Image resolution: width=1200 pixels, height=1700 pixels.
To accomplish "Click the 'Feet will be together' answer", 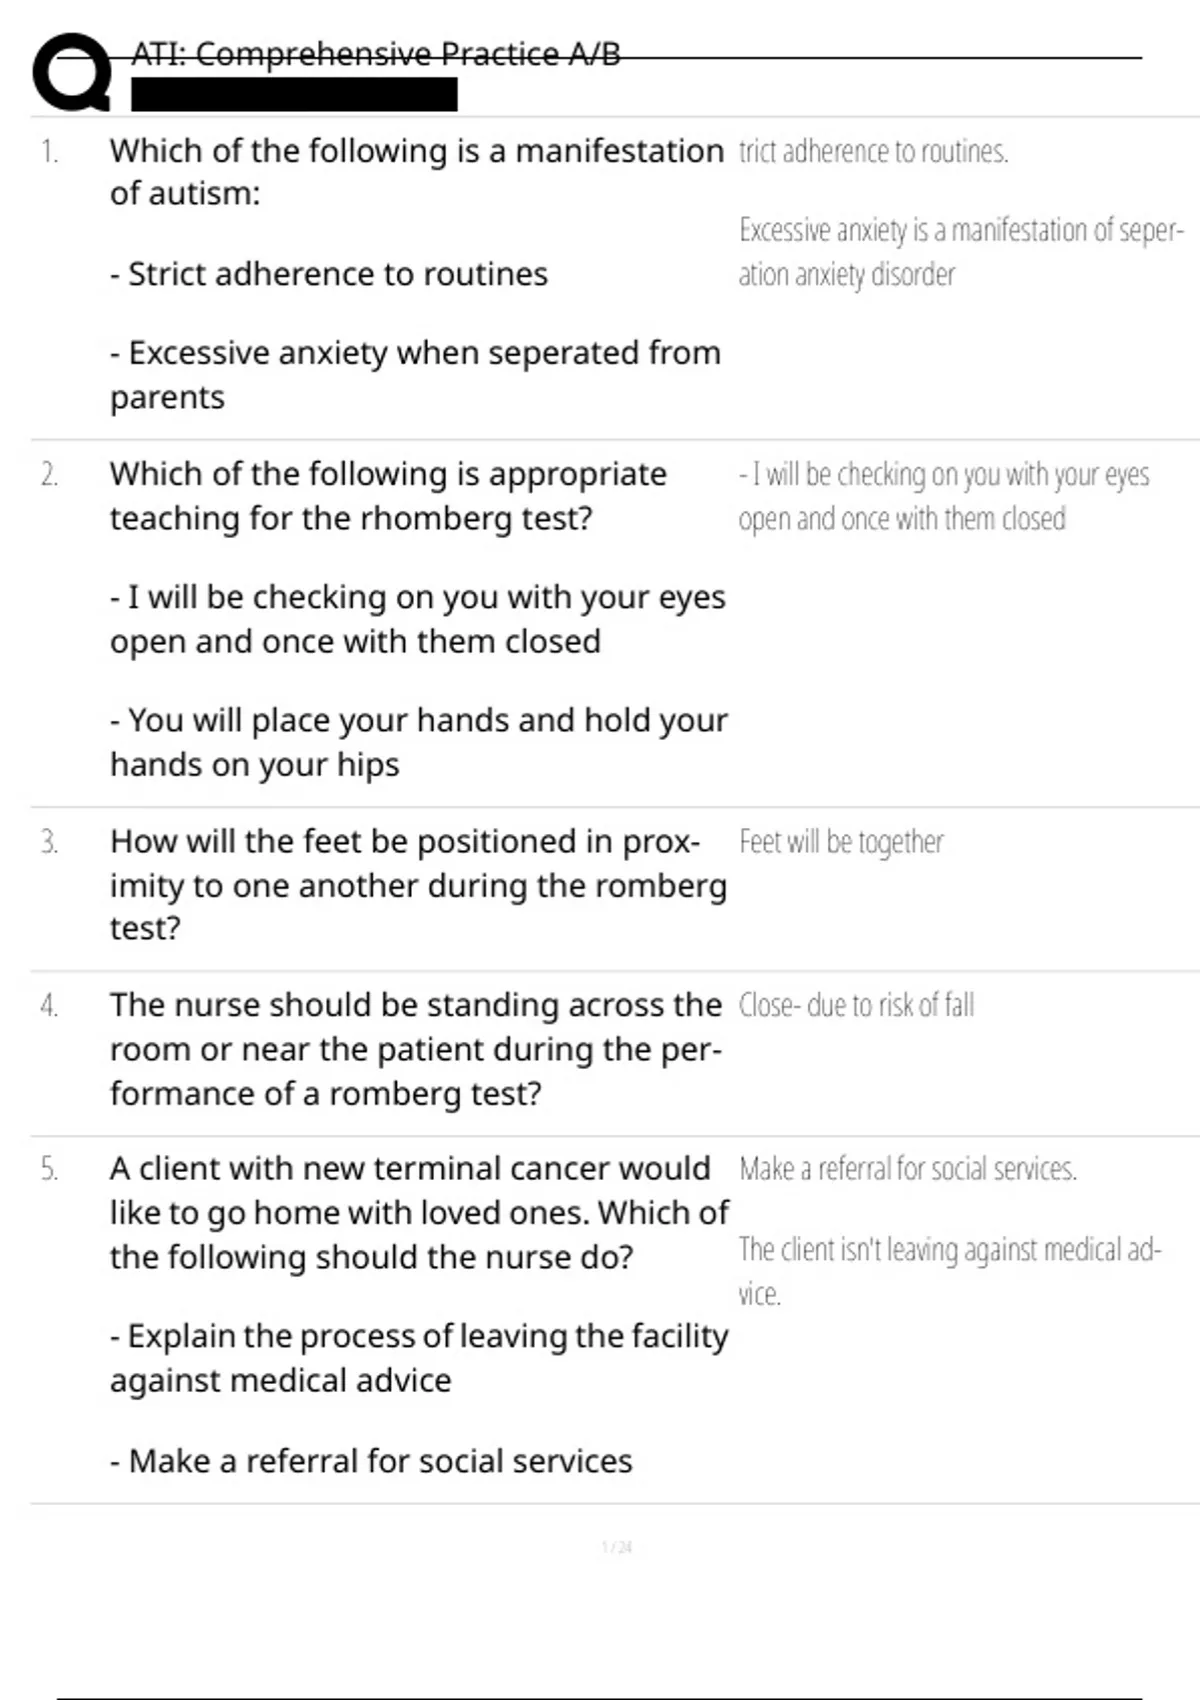I will pyautogui.click(x=841, y=843).
